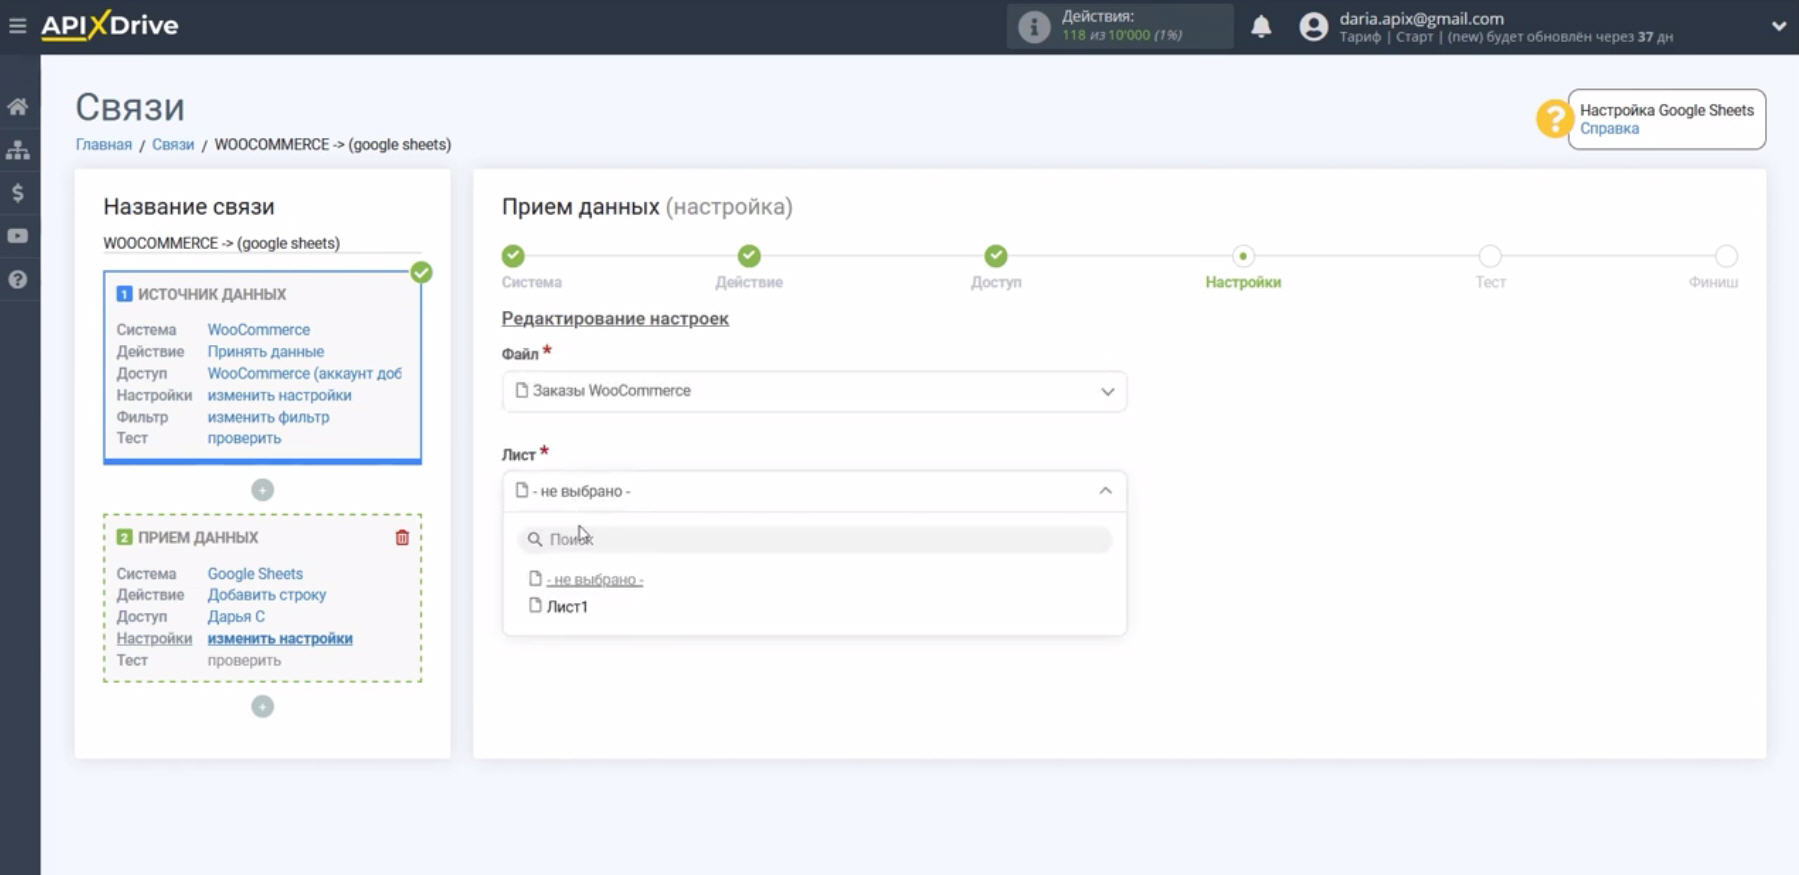The width and height of the screenshot is (1799, 875).
Task: Open Добавить строку action link
Action: pyautogui.click(x=267, y=595)
